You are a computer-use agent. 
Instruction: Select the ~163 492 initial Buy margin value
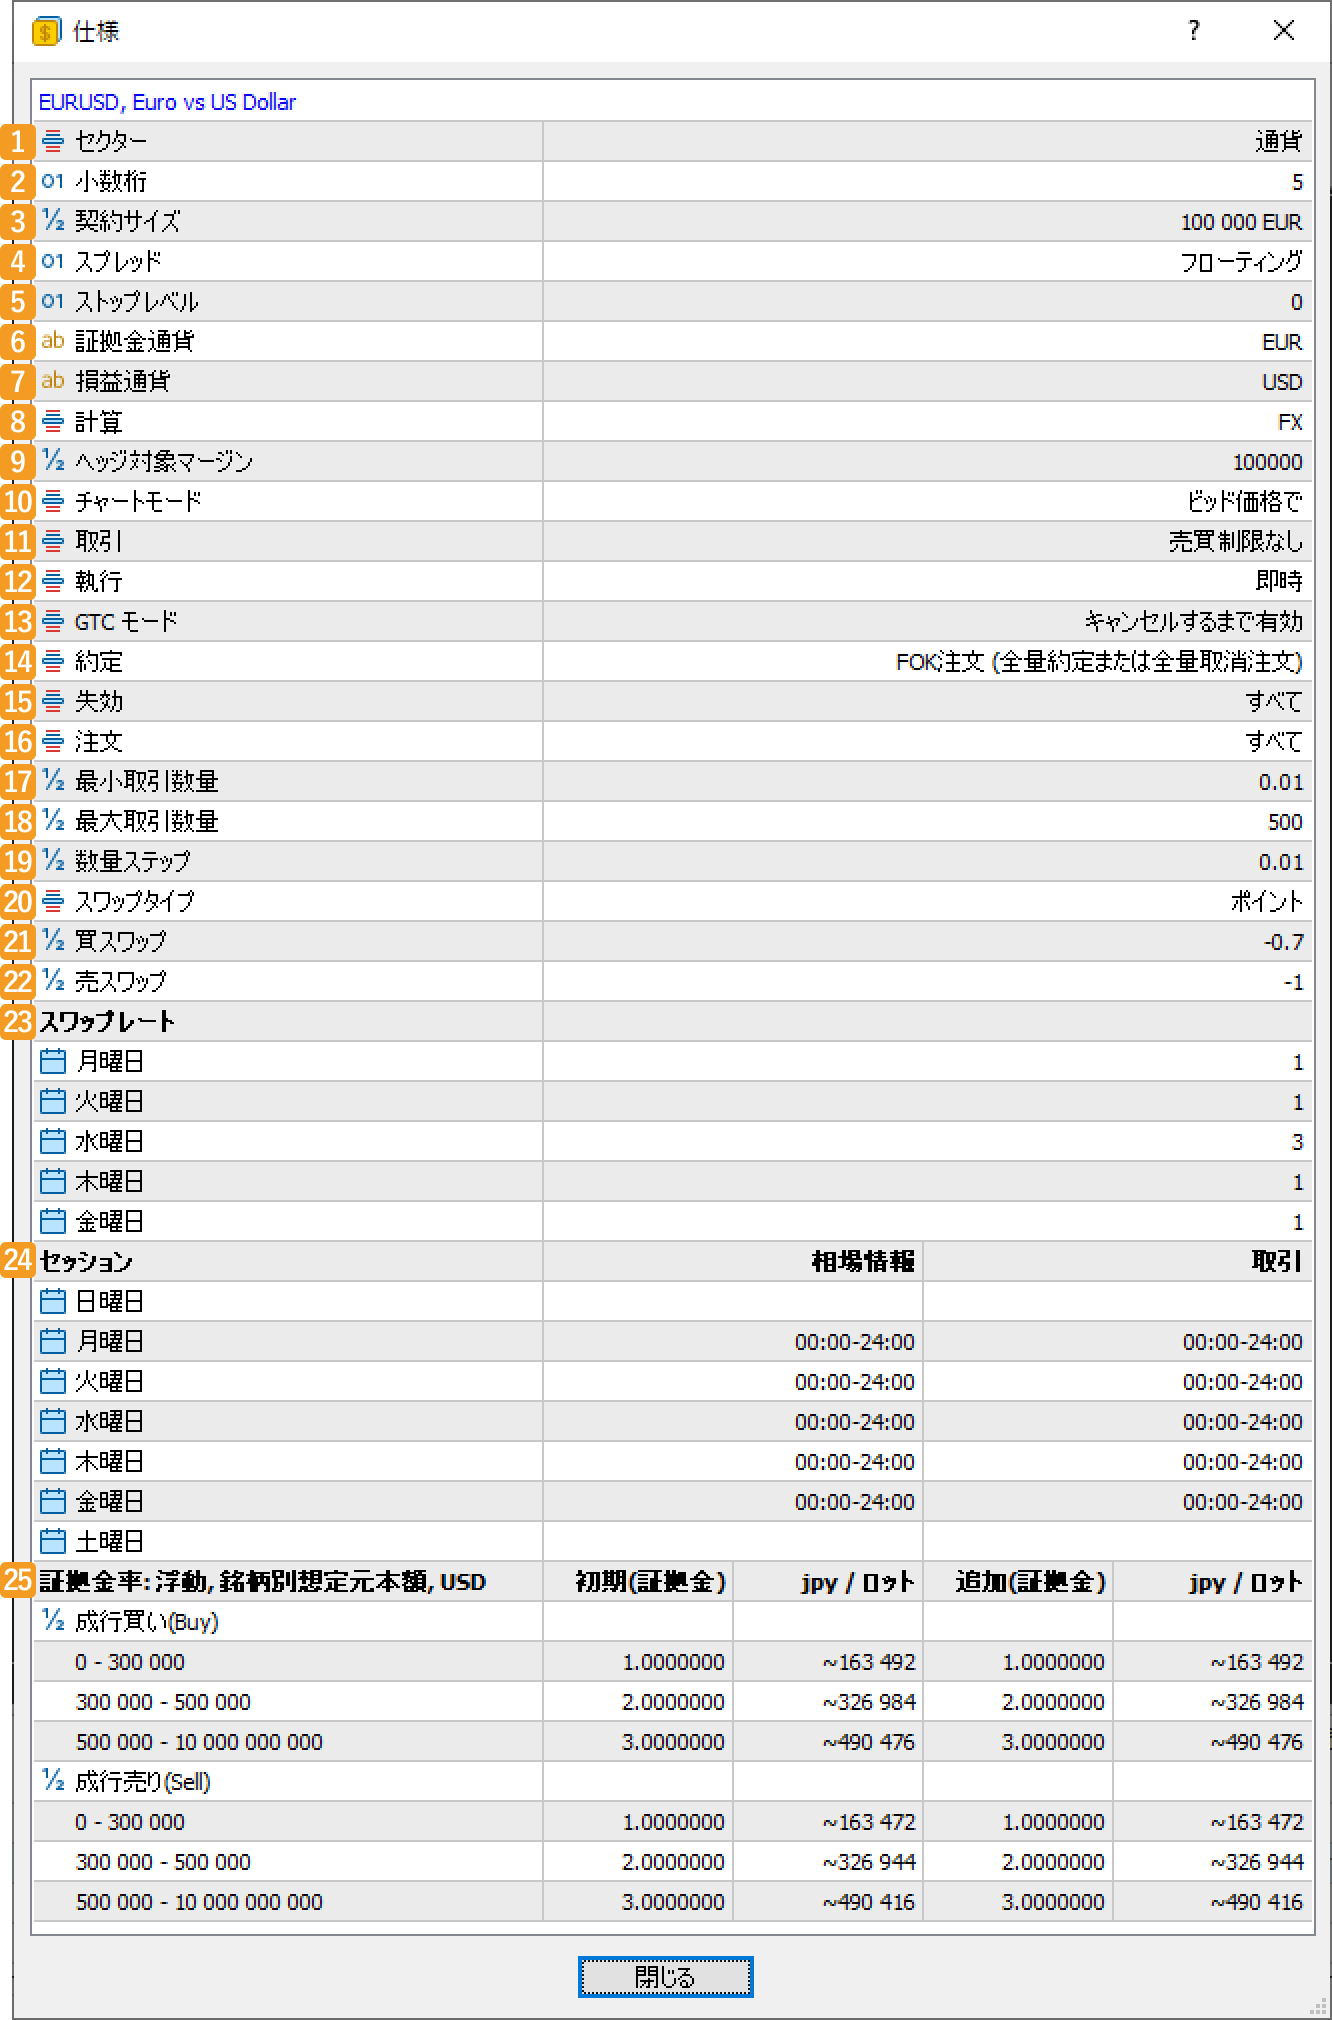(869, 1662)
